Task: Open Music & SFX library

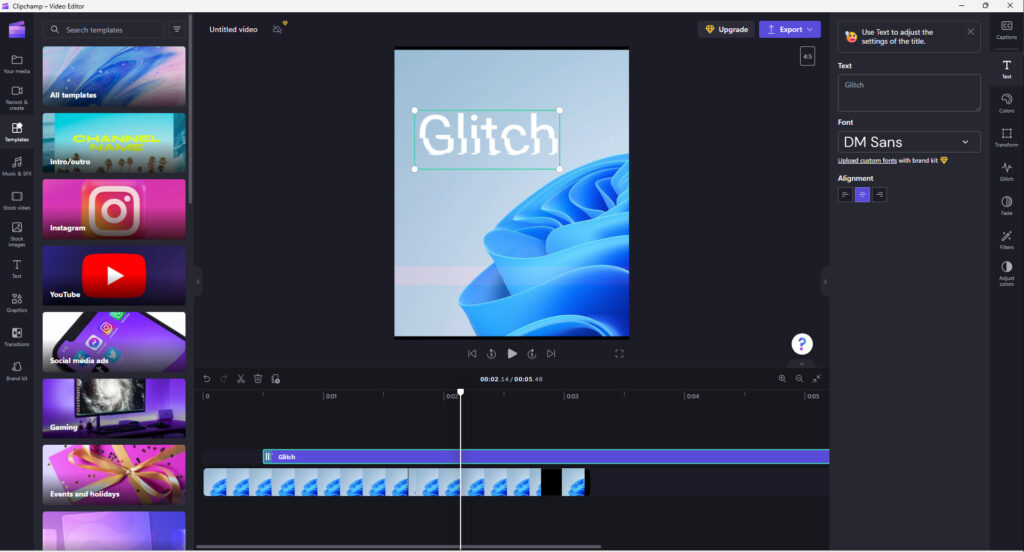Action: 17,166
